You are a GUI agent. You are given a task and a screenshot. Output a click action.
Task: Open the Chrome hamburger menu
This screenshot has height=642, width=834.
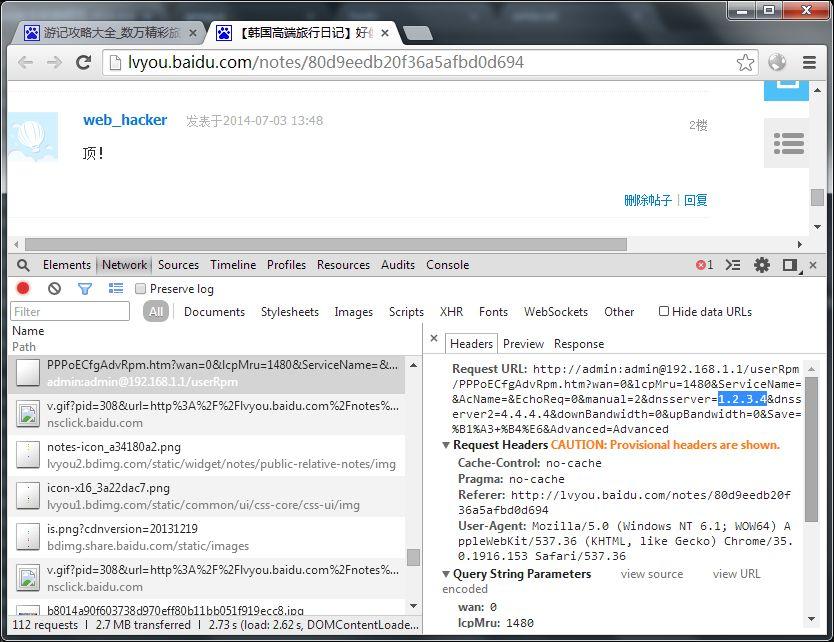click(x=809, y=63)
